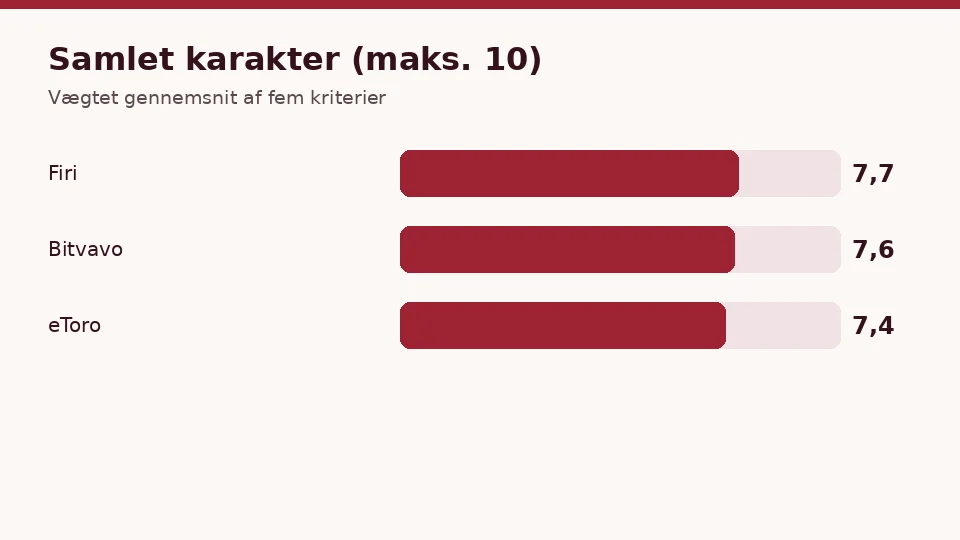Select the eToro row label
Image resolution: width=960 pixels, height=540 pixels.
coord(75,325)
